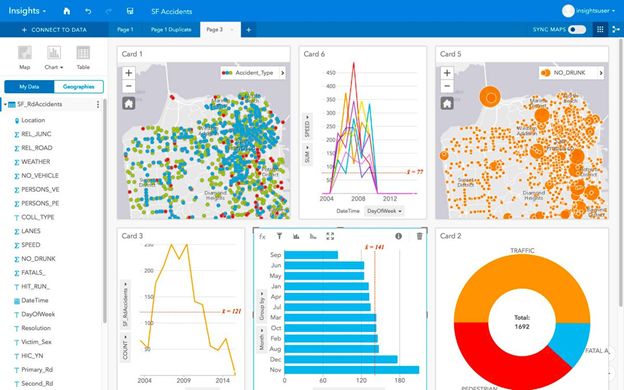Click the Card 2 title

click(x=450, y=236)
